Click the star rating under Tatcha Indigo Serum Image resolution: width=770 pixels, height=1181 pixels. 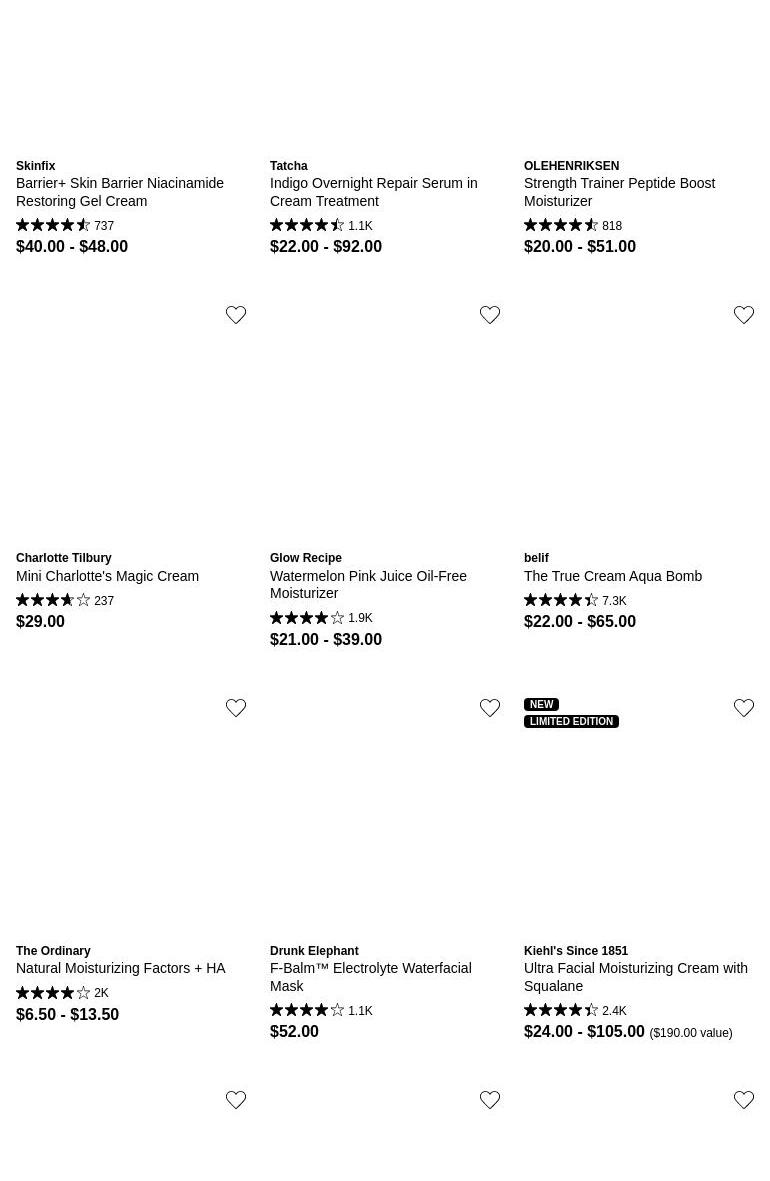tap(307, 226)
